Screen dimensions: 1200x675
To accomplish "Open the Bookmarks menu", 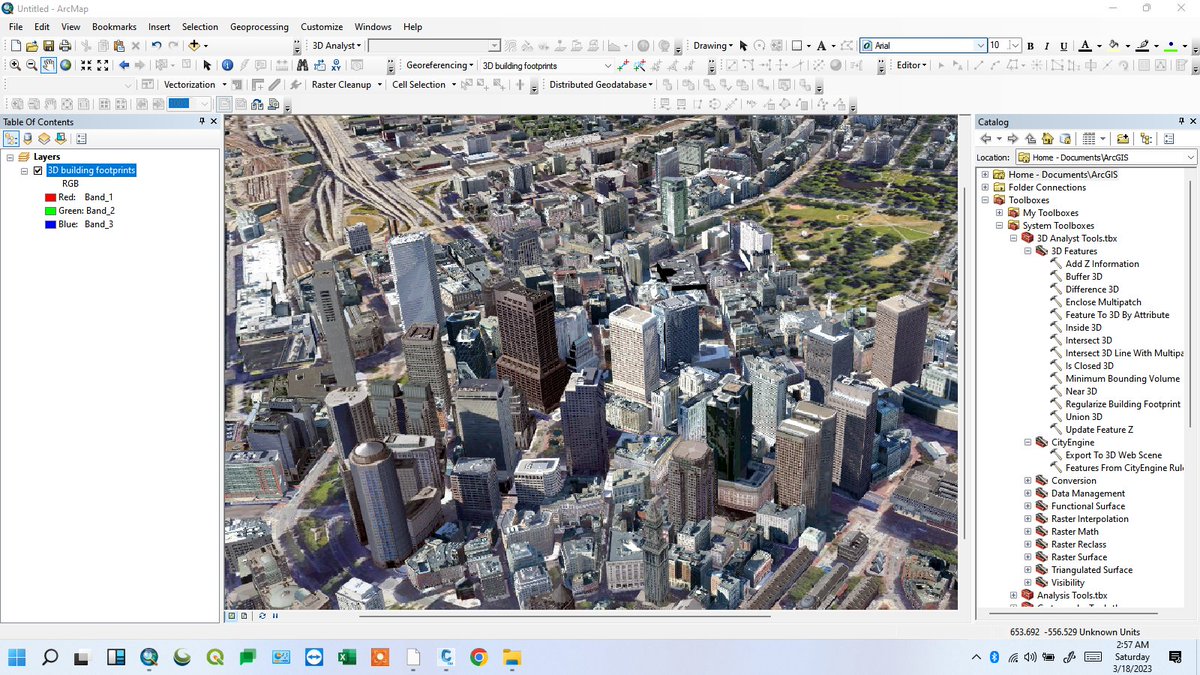I will pos(114,27).
